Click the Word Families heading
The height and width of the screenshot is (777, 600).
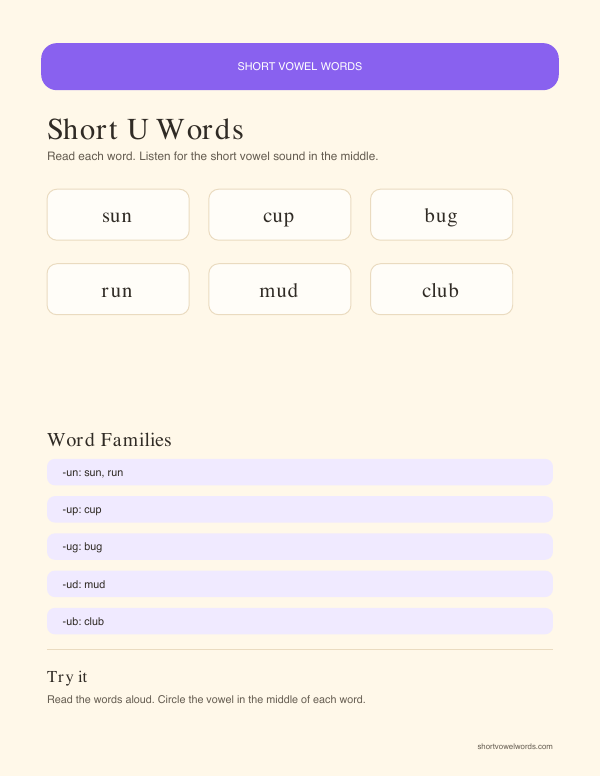[109, 440]
